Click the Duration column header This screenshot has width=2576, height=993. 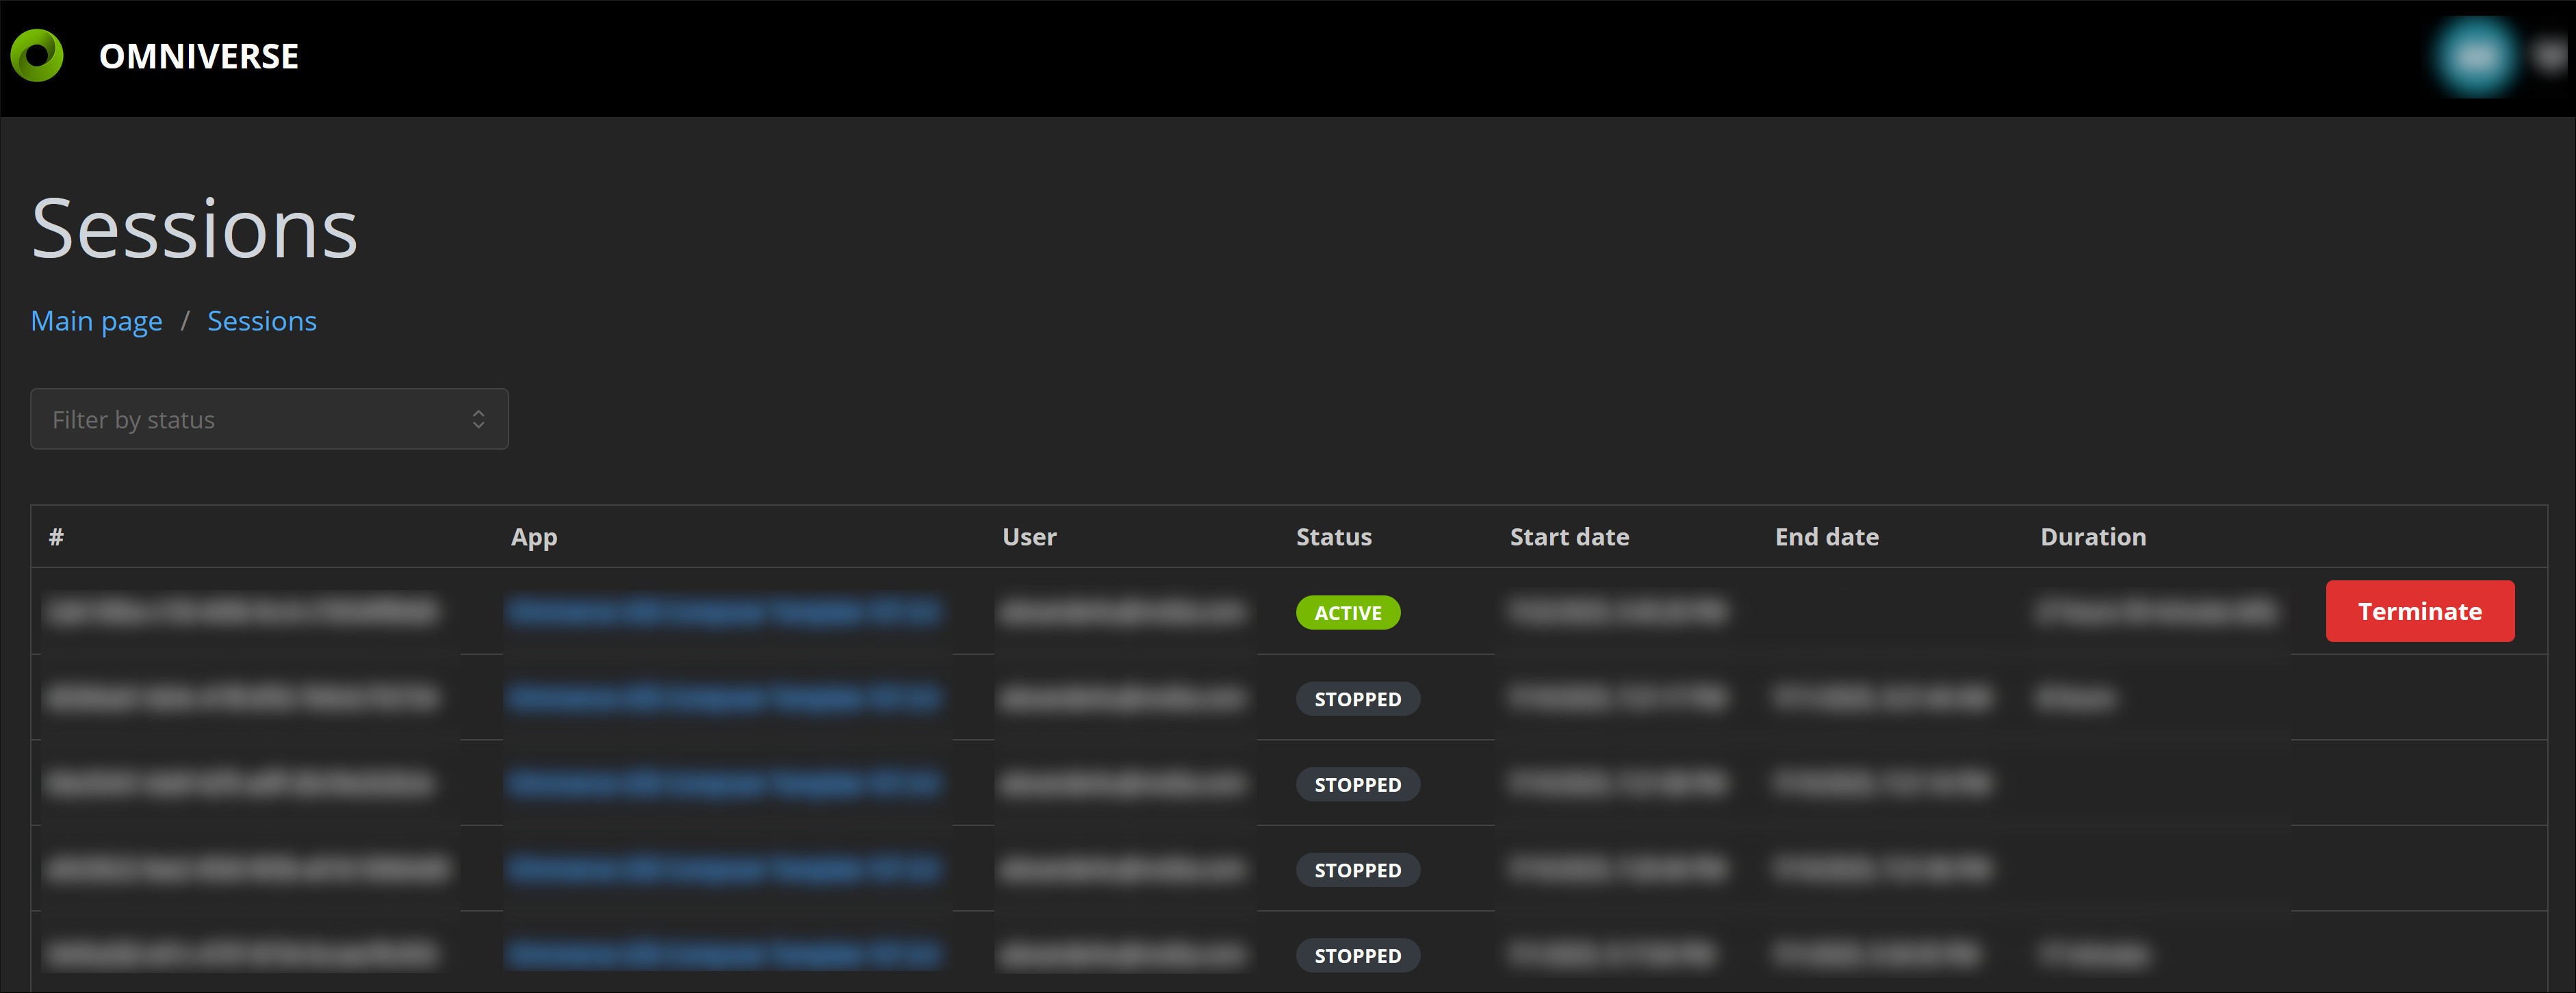click(x=2092, y=537)
